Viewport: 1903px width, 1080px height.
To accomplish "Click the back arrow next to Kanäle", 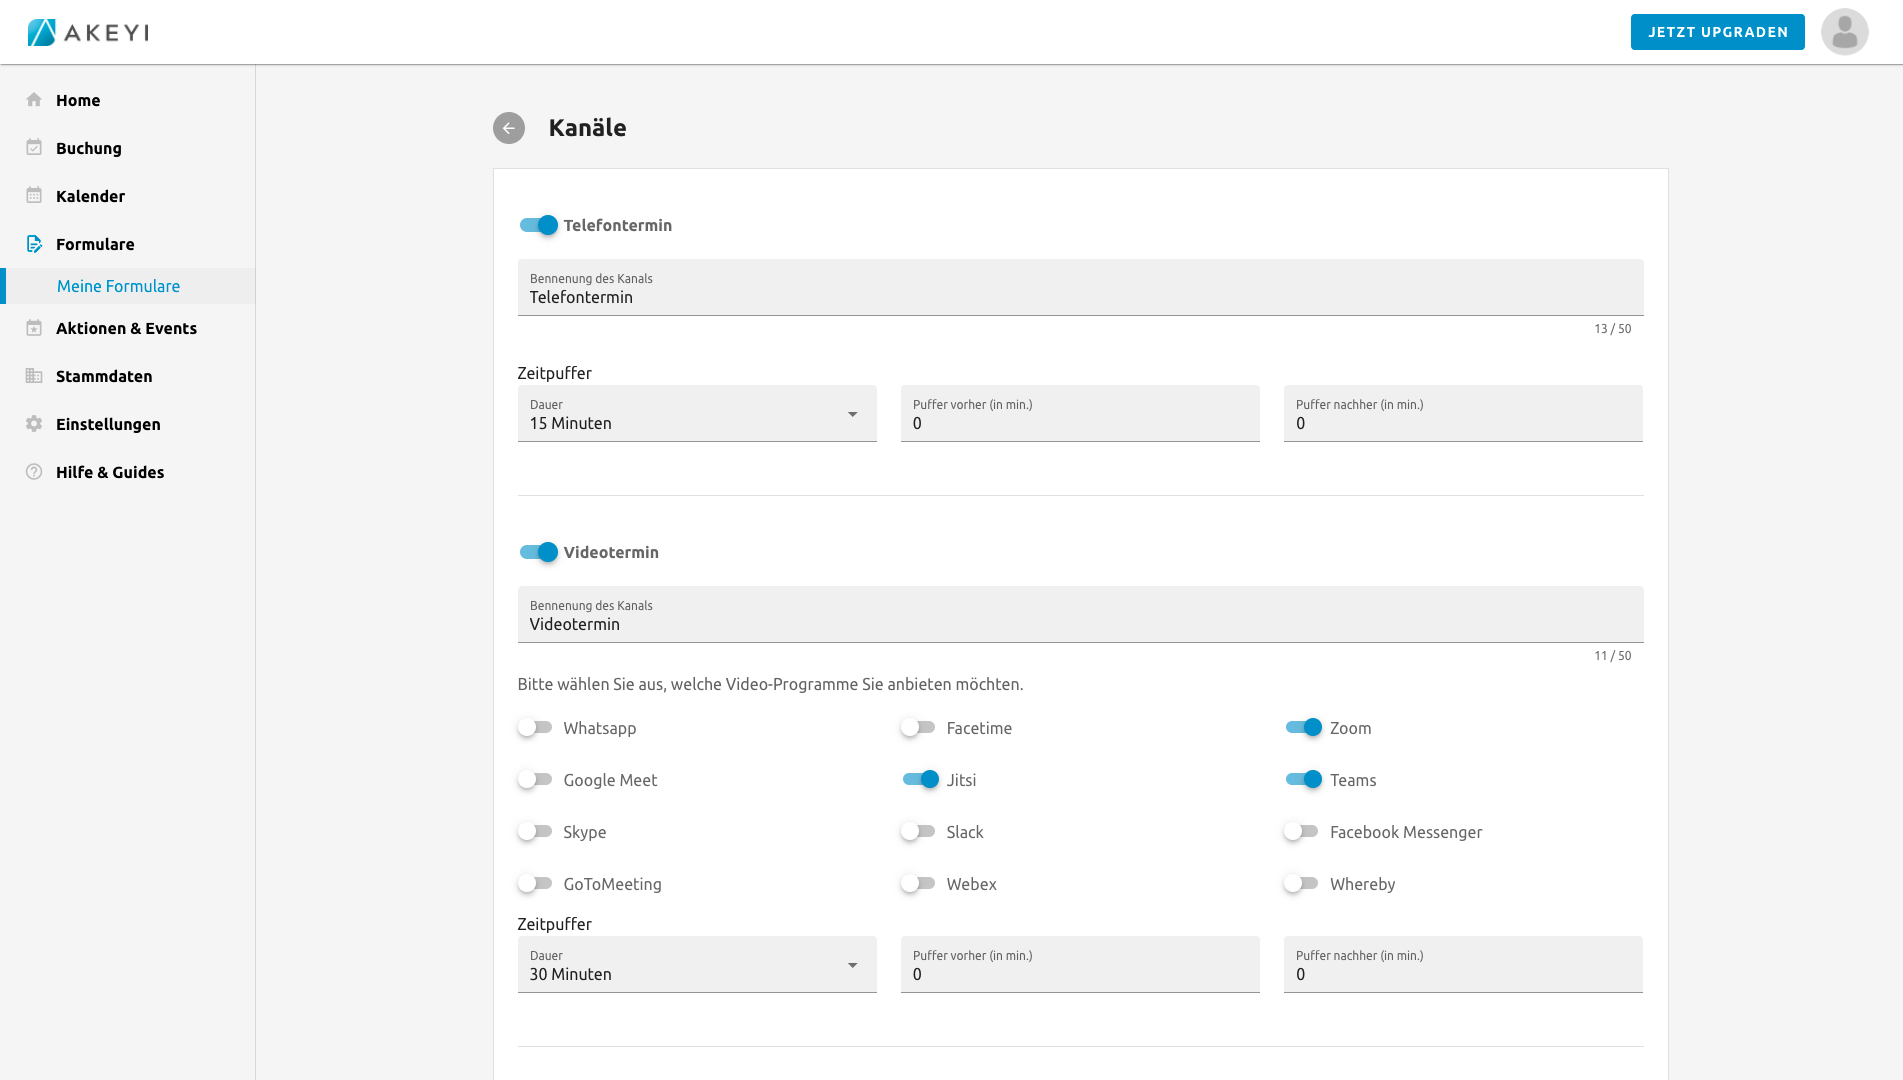I will tap(509, 128).
